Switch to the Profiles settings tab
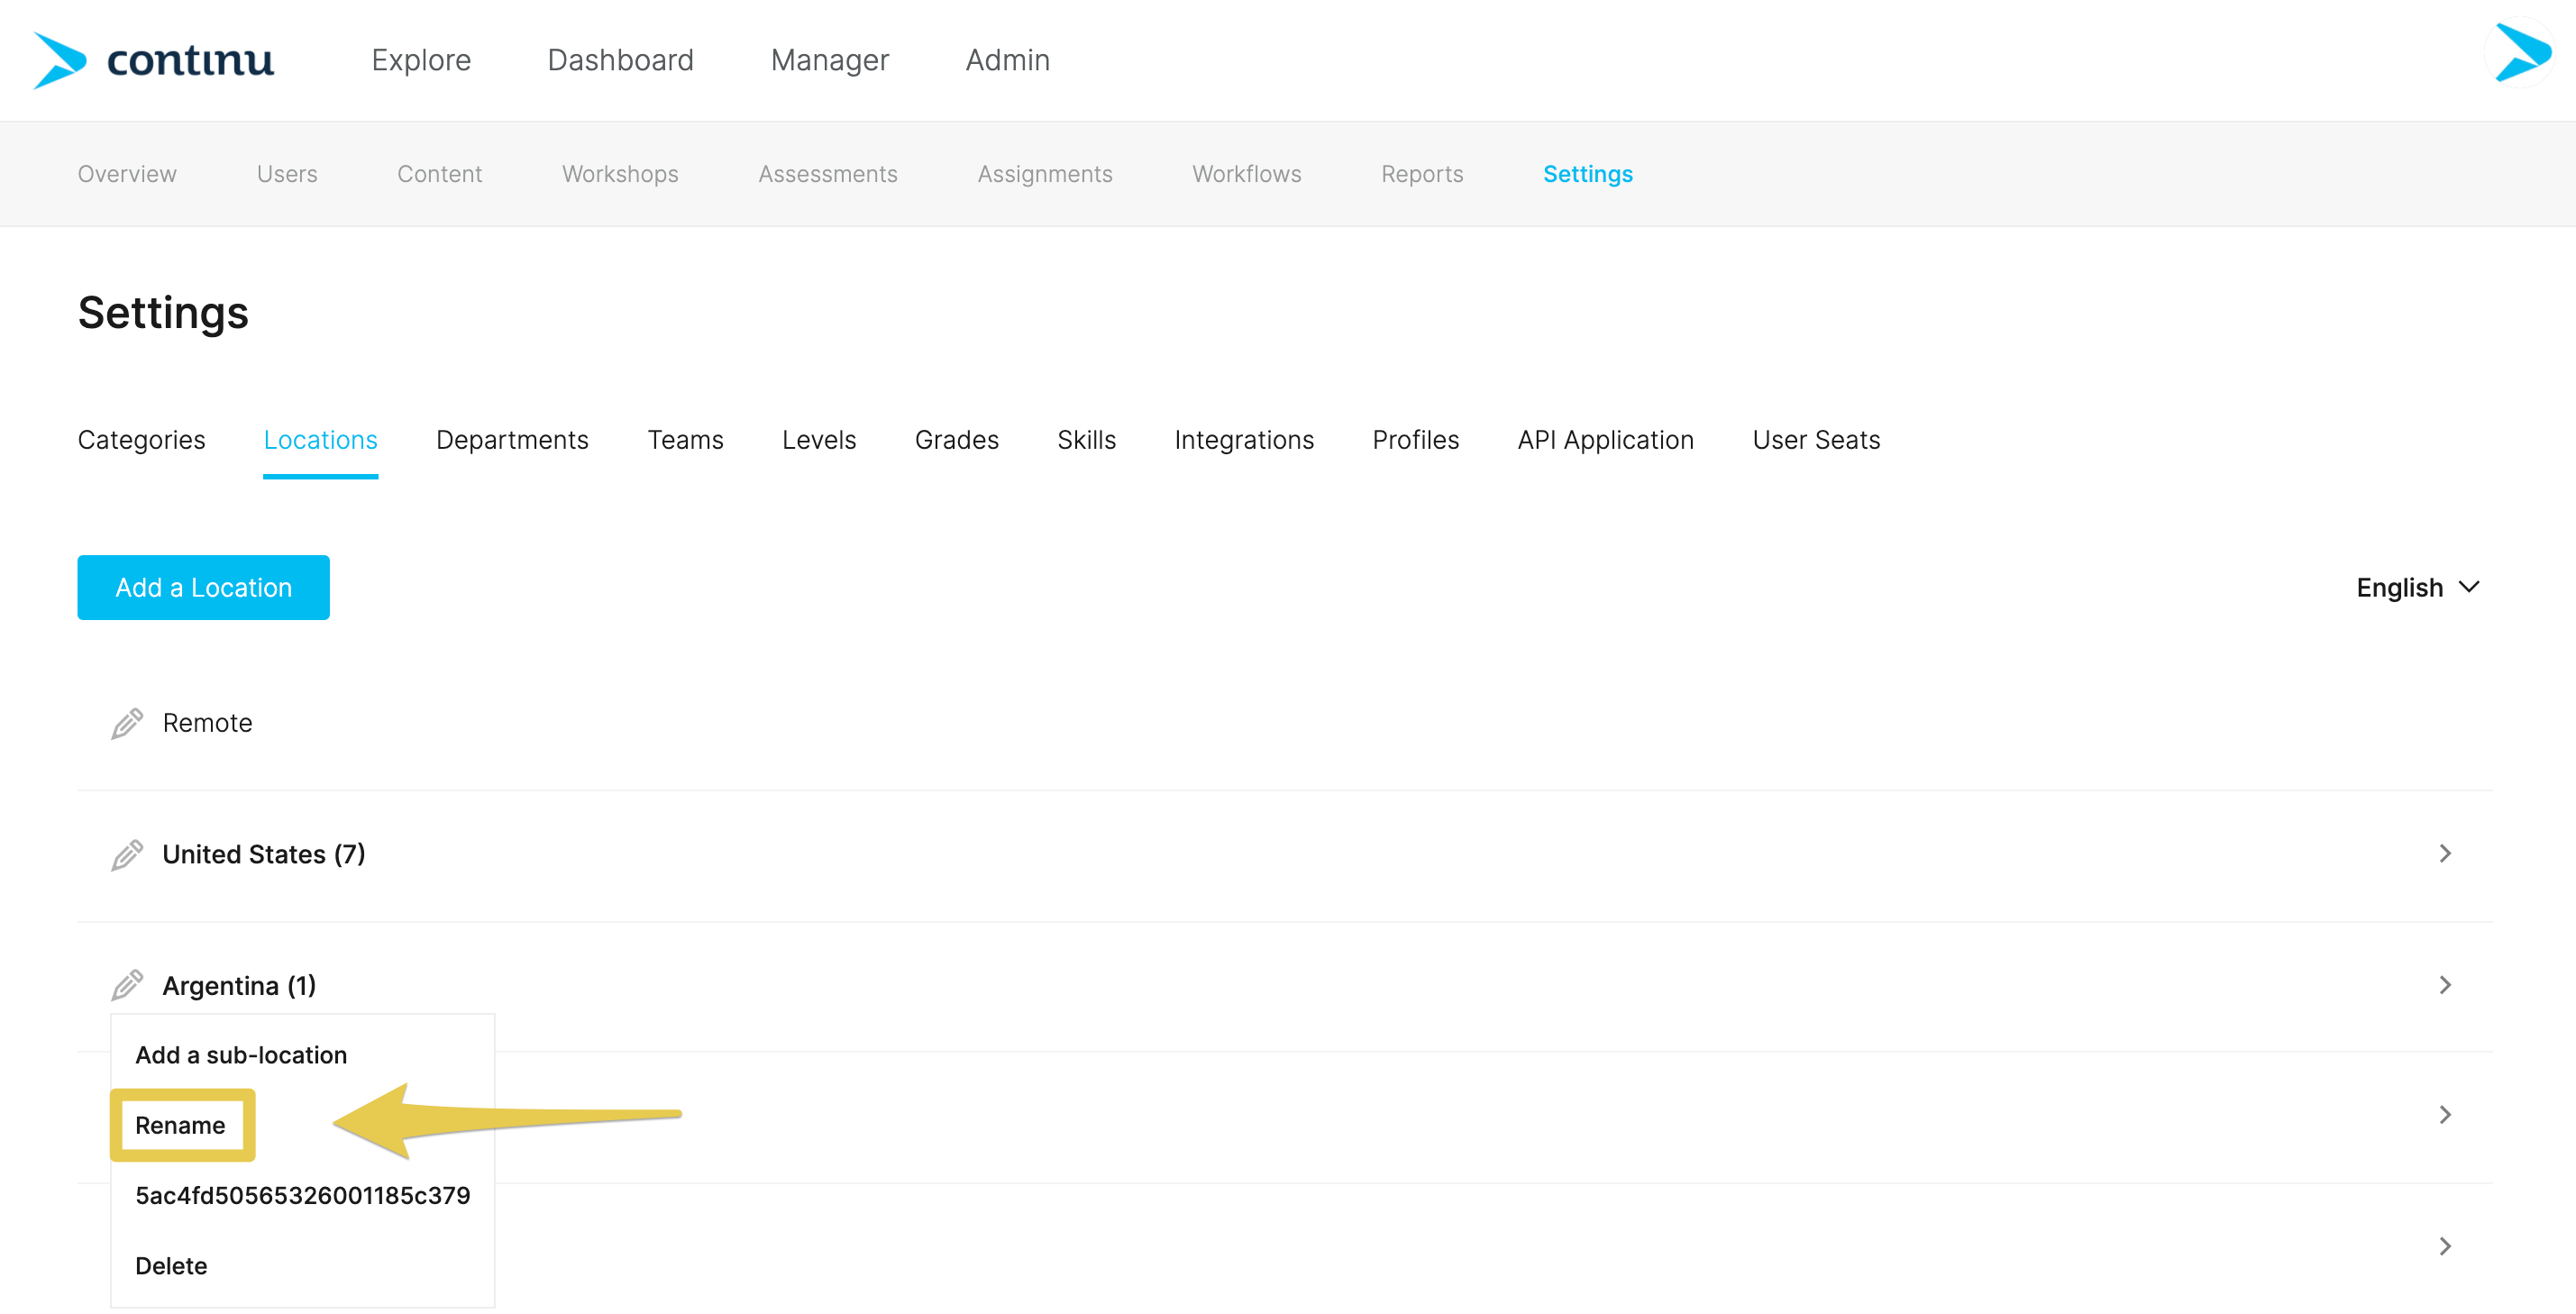Viewport: 2576px width, 1314px height. [1416, 441]
